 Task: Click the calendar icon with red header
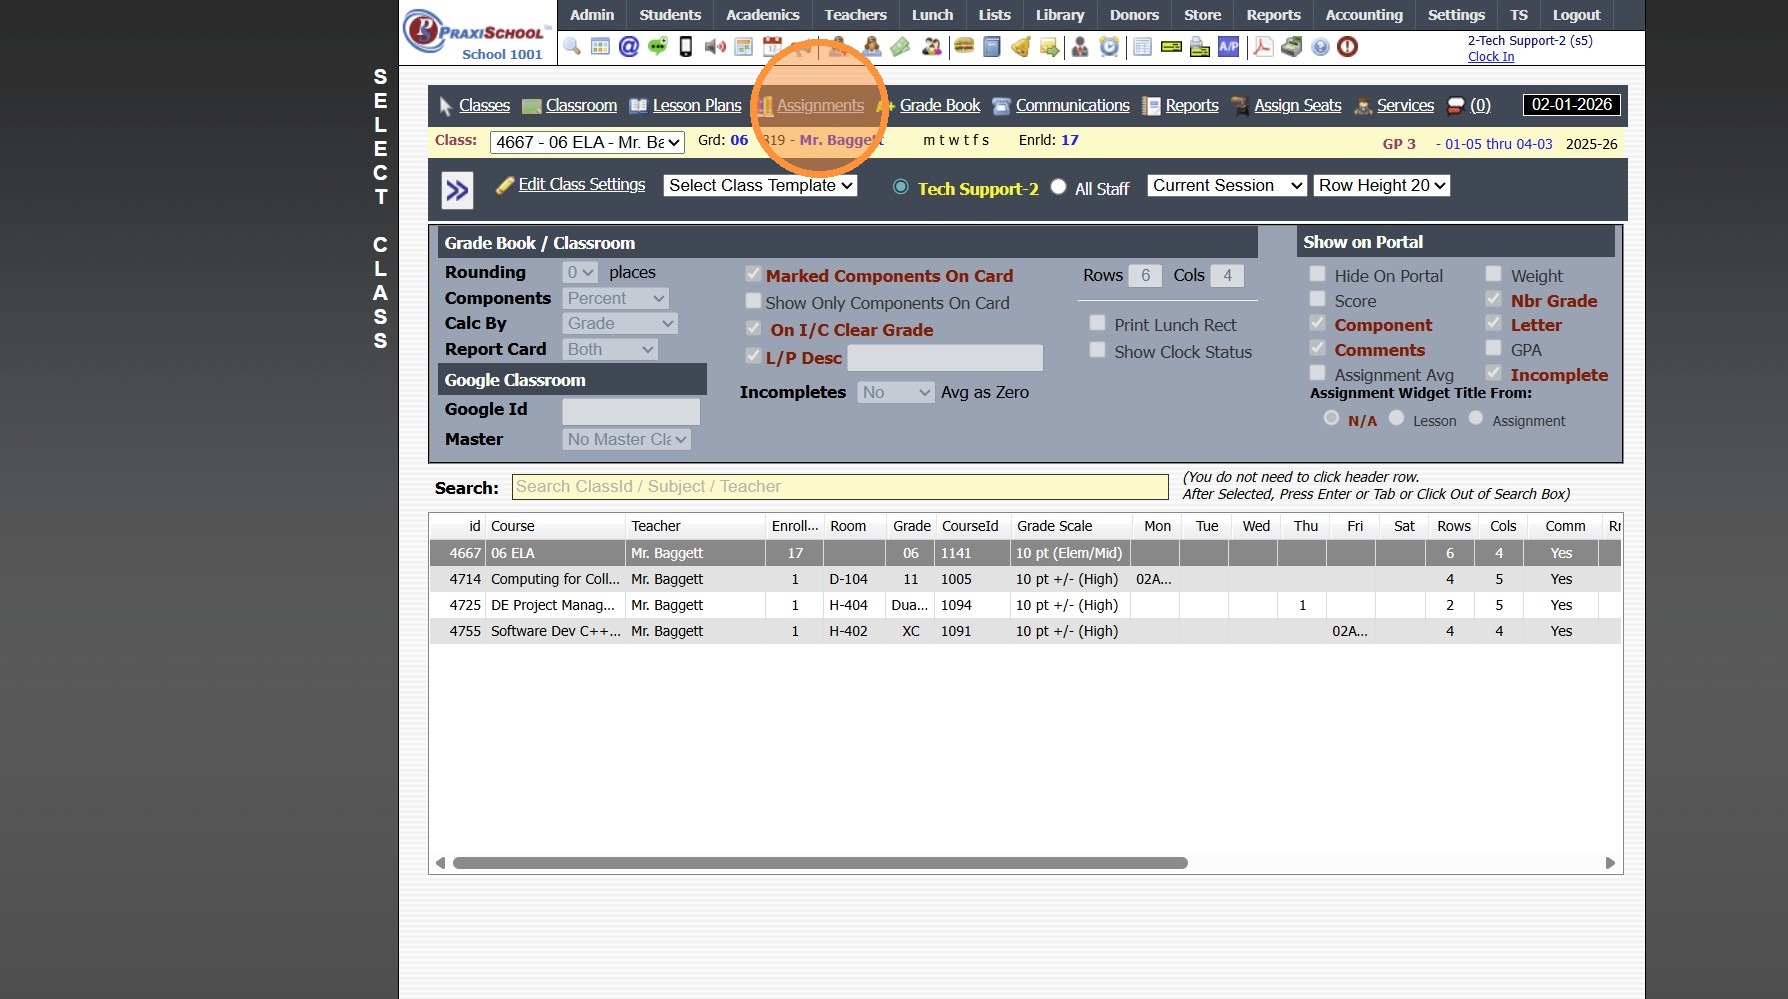(772, 47)
